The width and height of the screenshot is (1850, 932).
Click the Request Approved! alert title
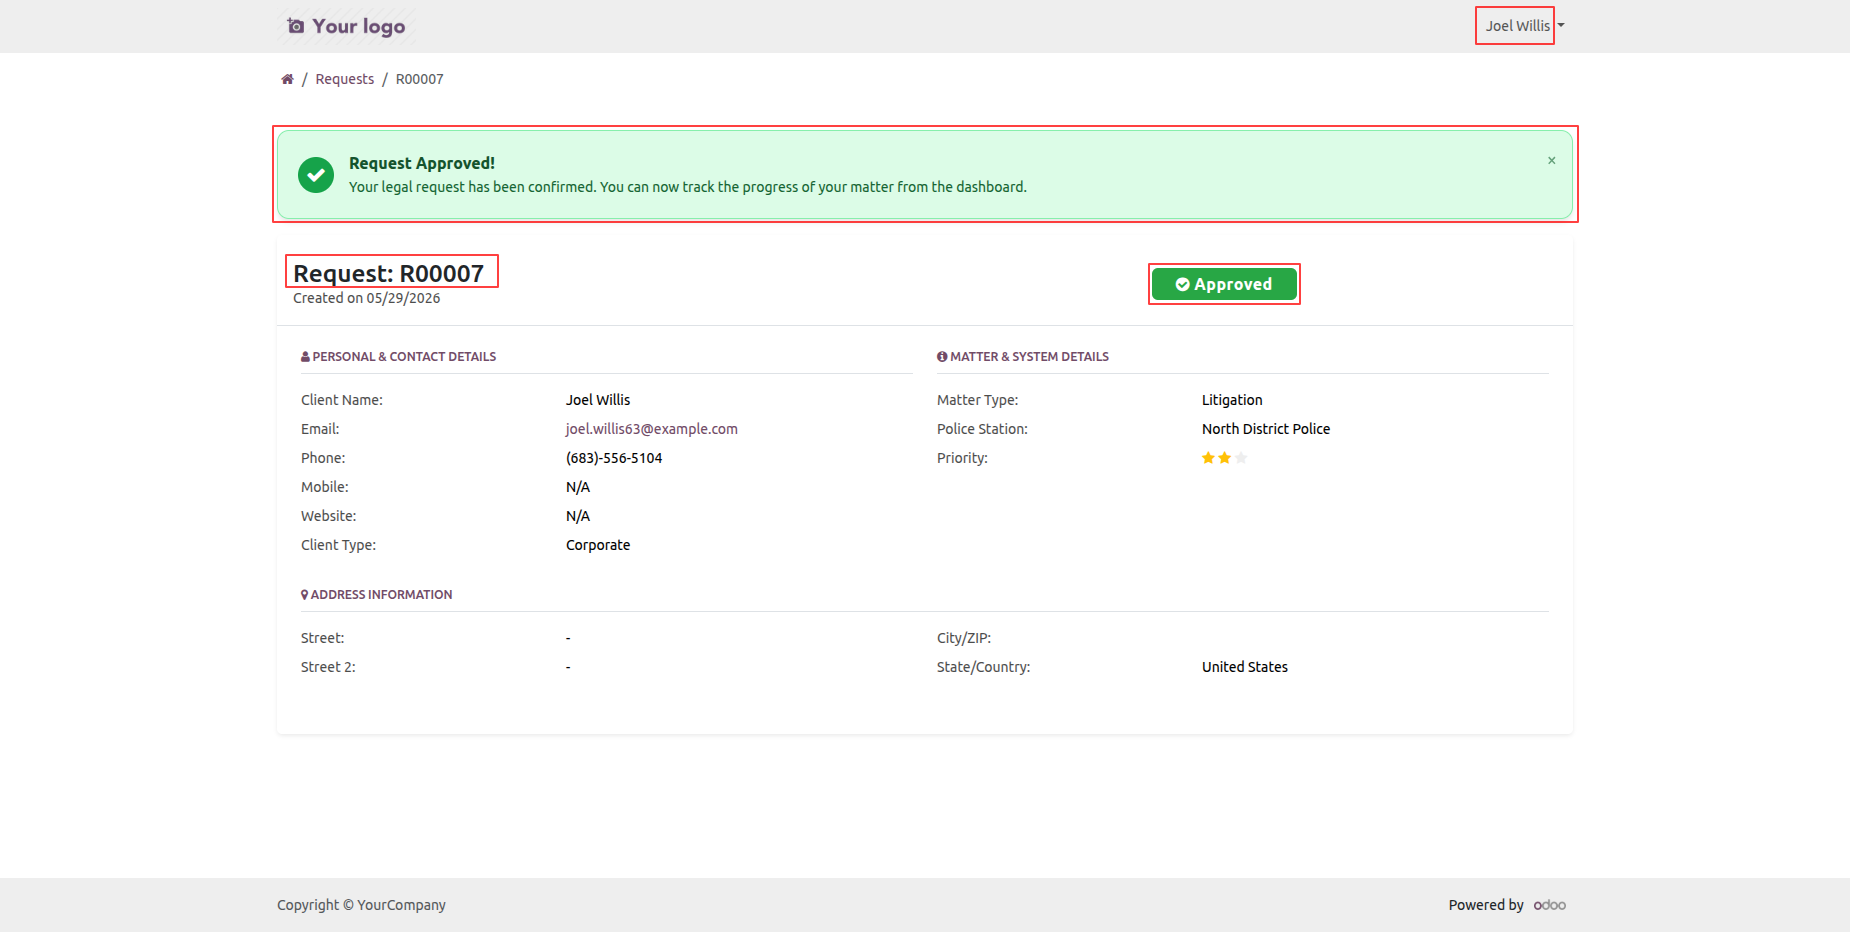[x=422, y=163]
